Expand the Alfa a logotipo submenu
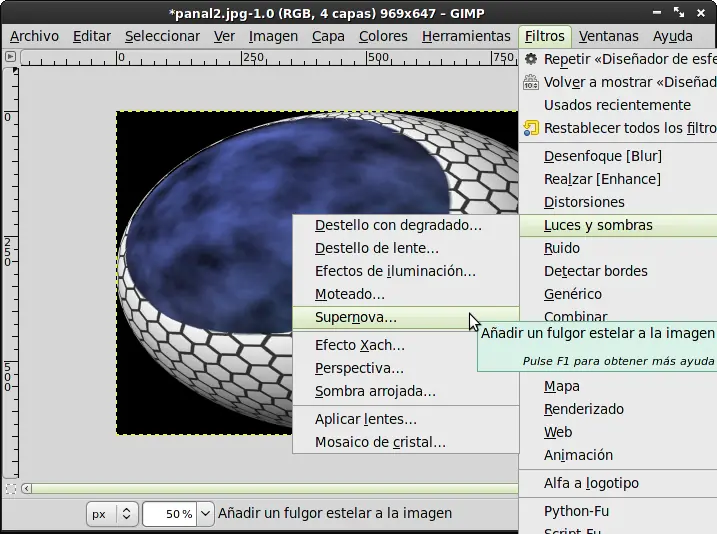 tap(618, 483)
